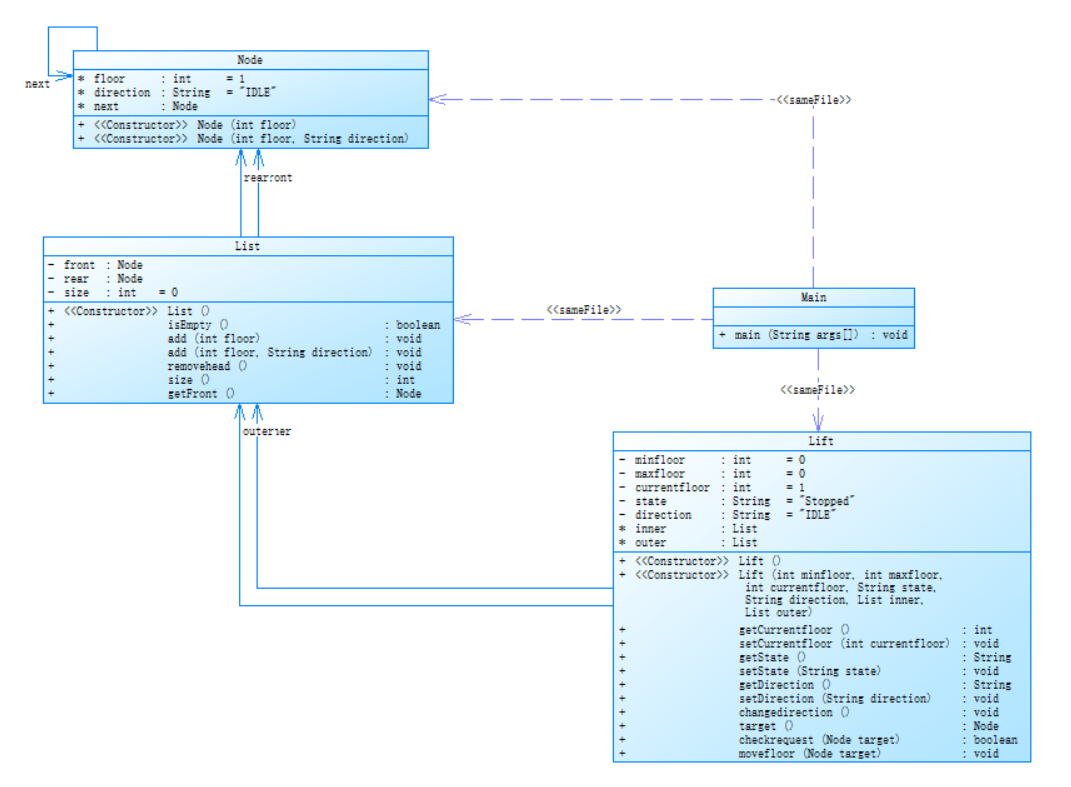Click the getFront() method in List
This screenshot has height=787, width=1071.
tap(201, 394)
